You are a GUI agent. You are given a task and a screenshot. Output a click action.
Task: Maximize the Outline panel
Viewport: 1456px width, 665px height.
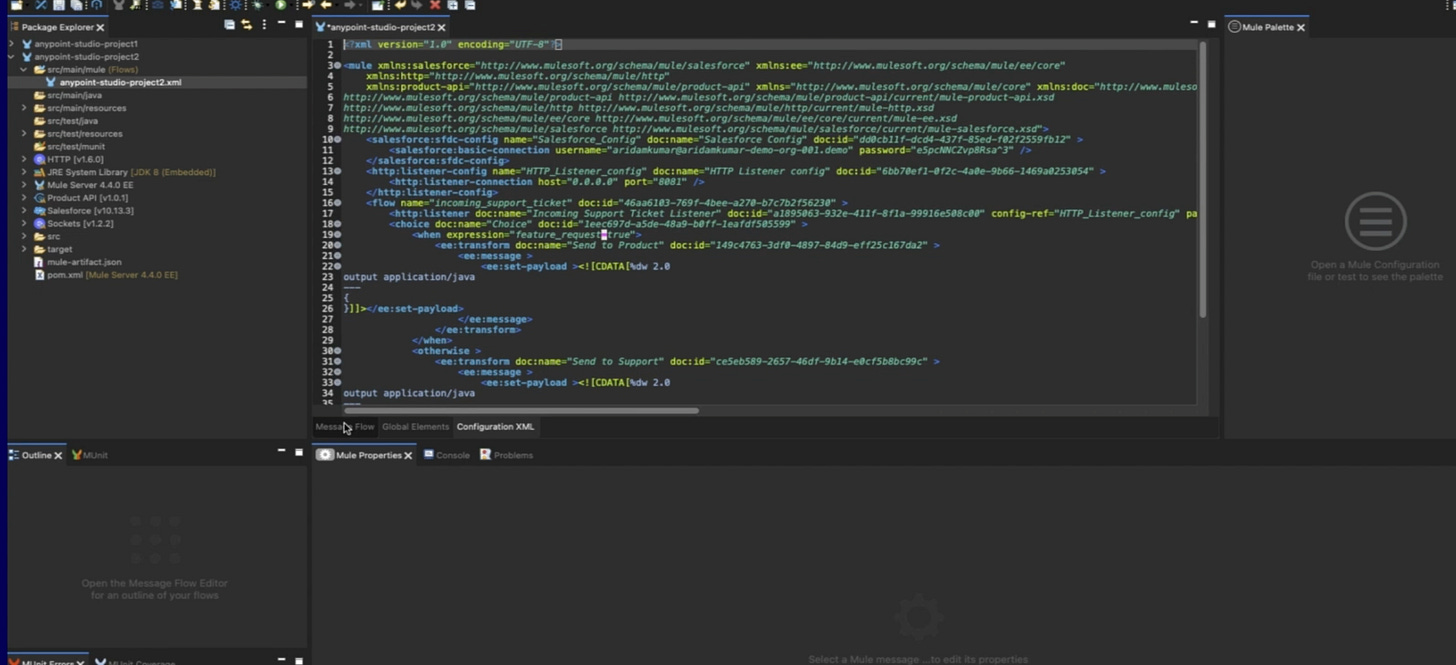click(298, 452)
